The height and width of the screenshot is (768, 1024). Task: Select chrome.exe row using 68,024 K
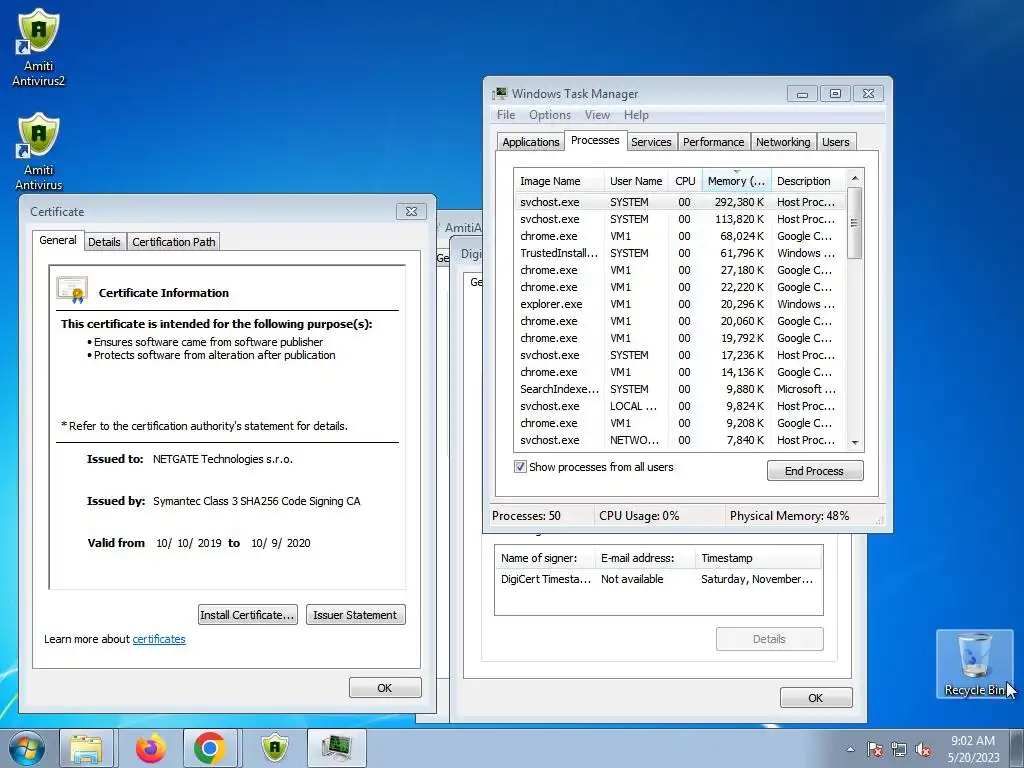coord(679,236)
